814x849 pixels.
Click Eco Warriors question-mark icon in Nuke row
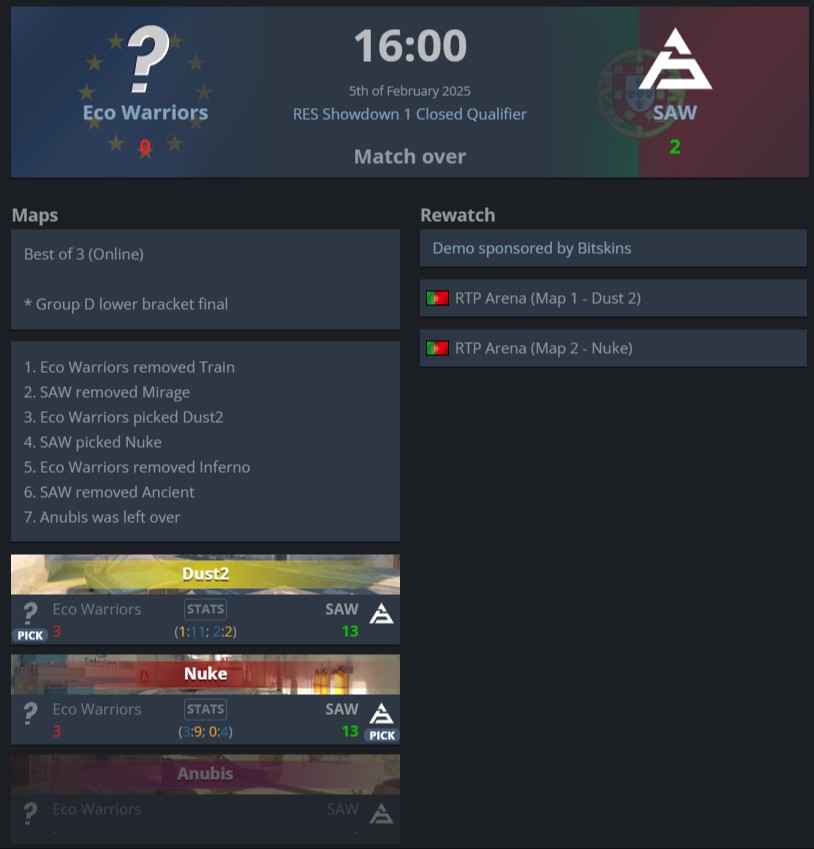coord(30,714)
